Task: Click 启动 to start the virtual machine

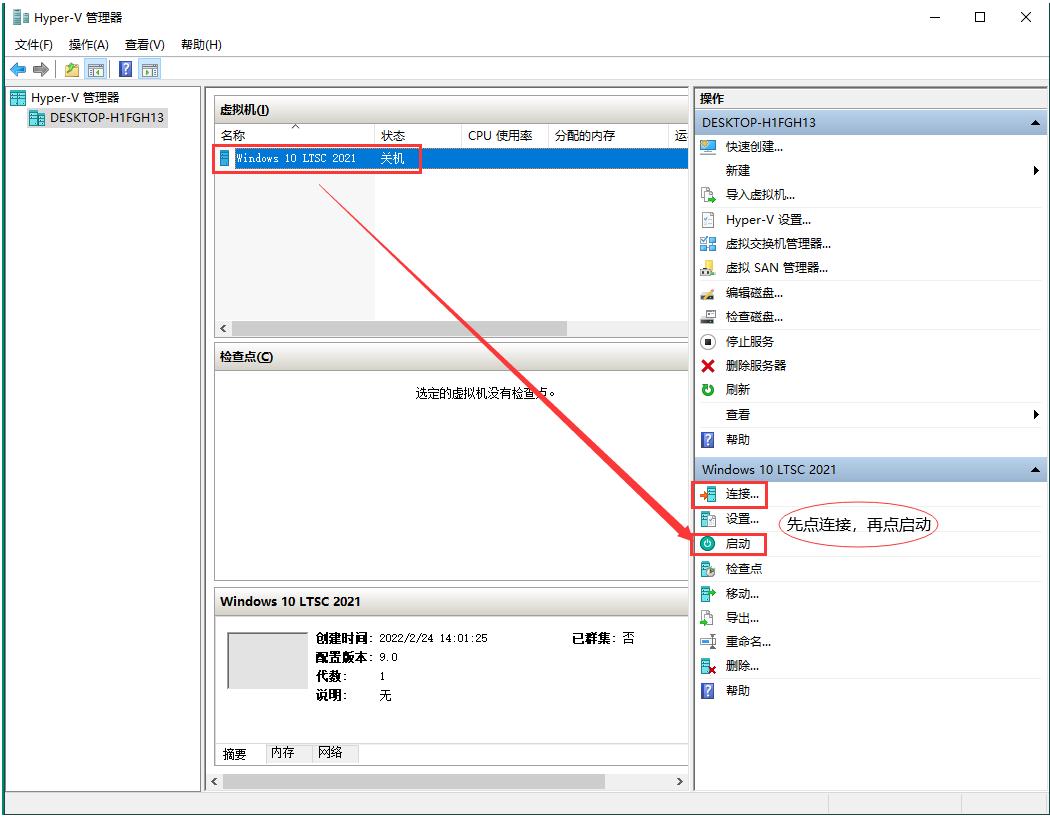Action: pyautogui.click(x=737, y=544)
